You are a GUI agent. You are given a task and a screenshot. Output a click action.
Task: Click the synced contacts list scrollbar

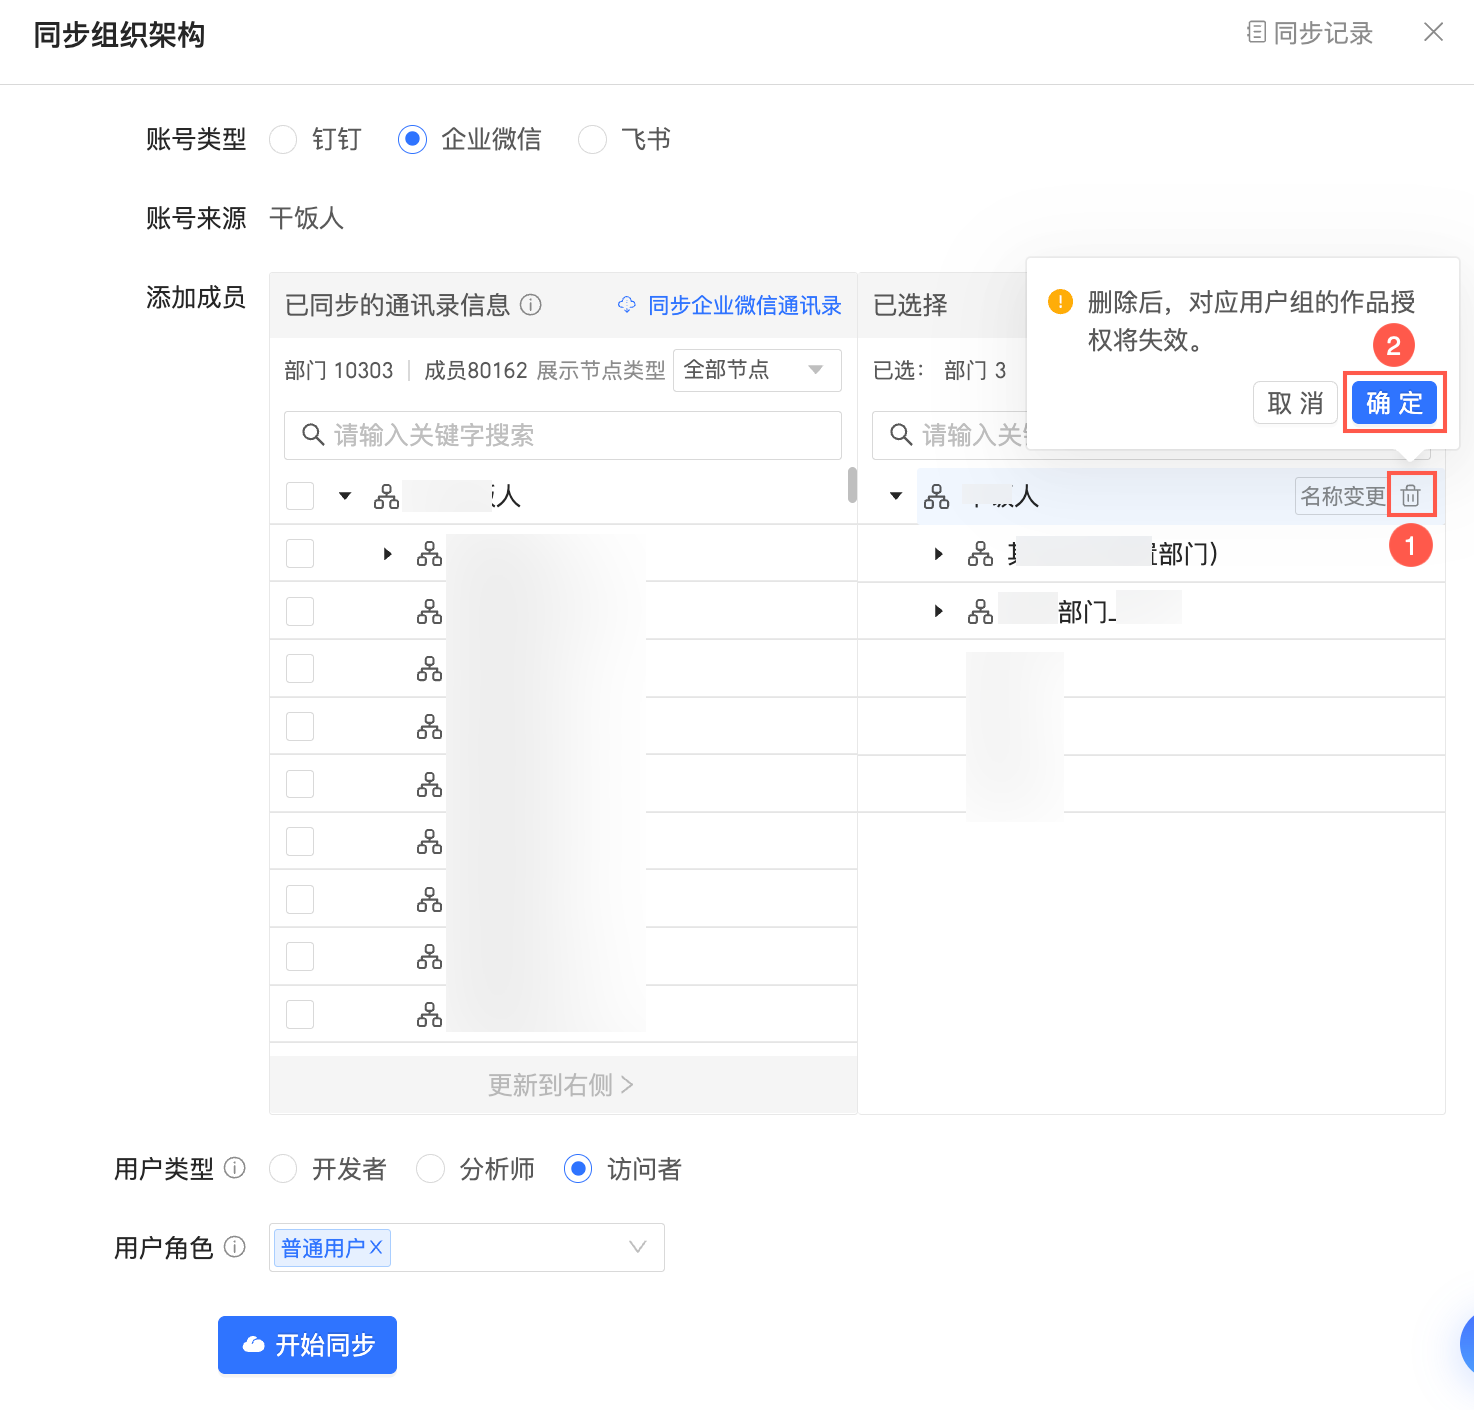point(852,485)
